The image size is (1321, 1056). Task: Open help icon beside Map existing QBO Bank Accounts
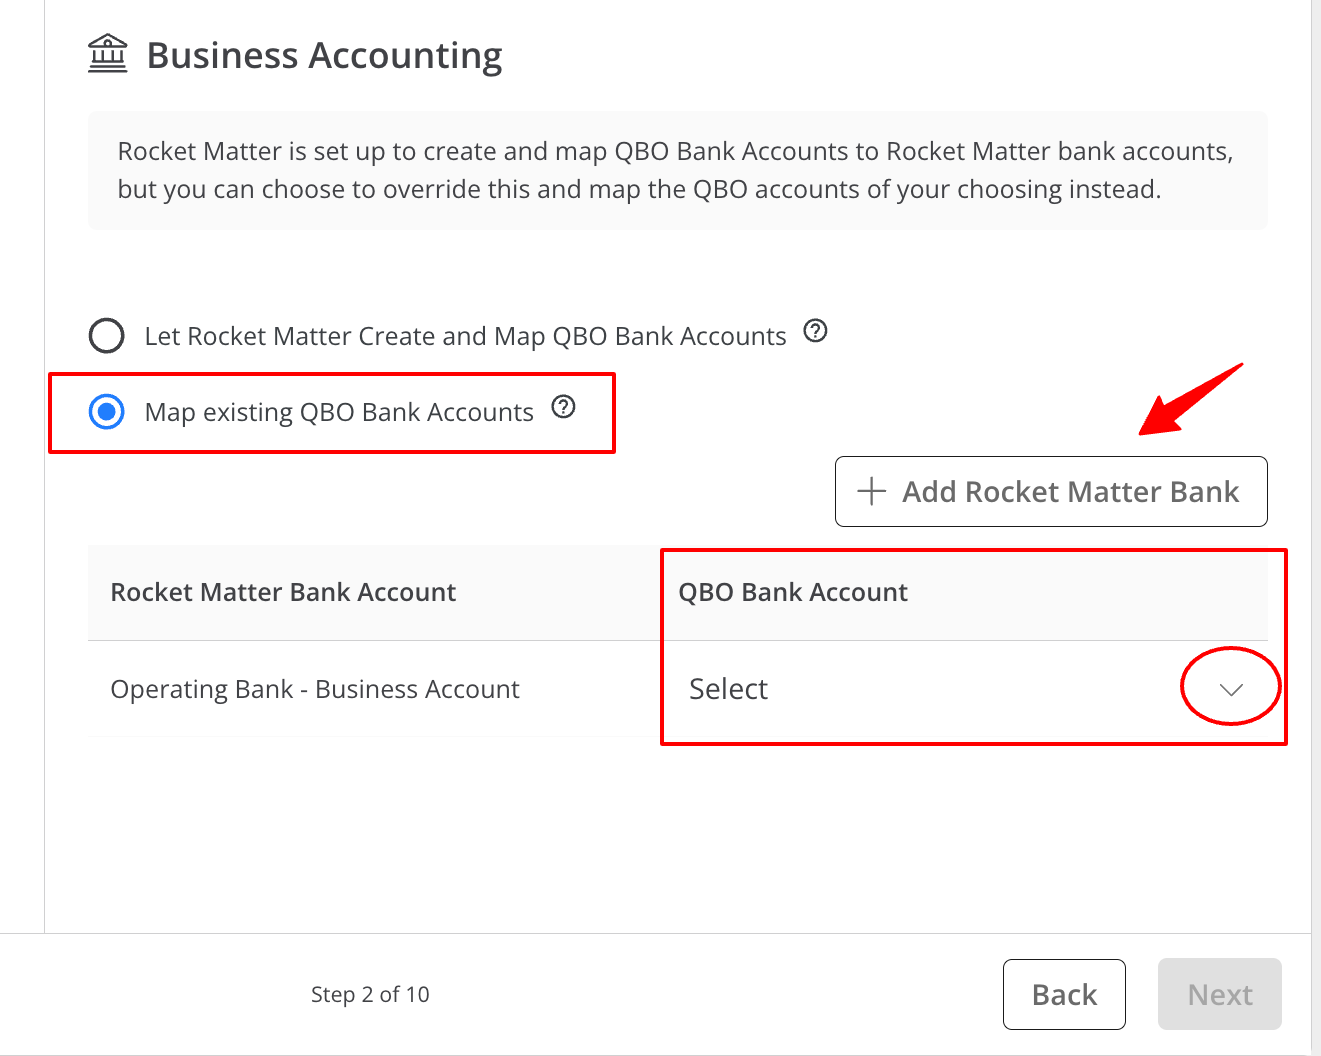tap(564, 407)
